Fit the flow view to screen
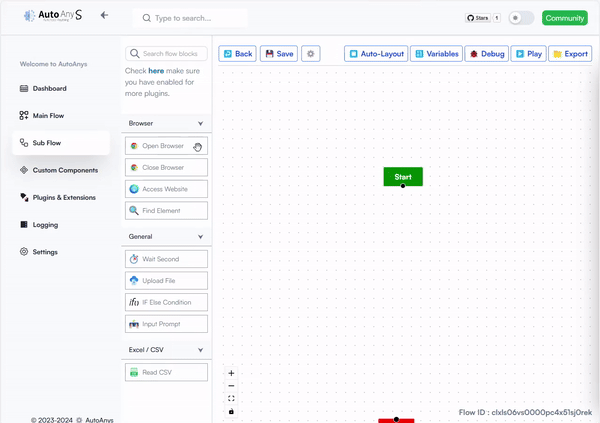600x423 pixels. [x=231, y=399]
